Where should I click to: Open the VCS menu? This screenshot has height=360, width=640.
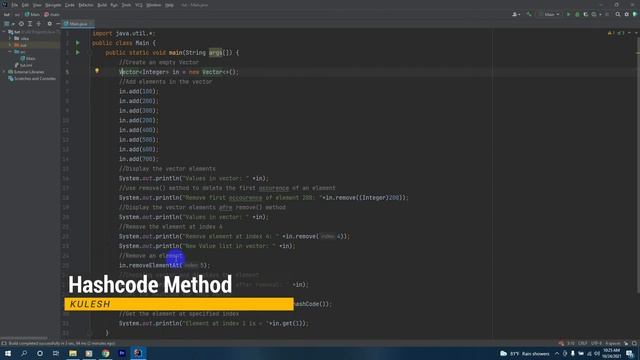tap(139, 5)
